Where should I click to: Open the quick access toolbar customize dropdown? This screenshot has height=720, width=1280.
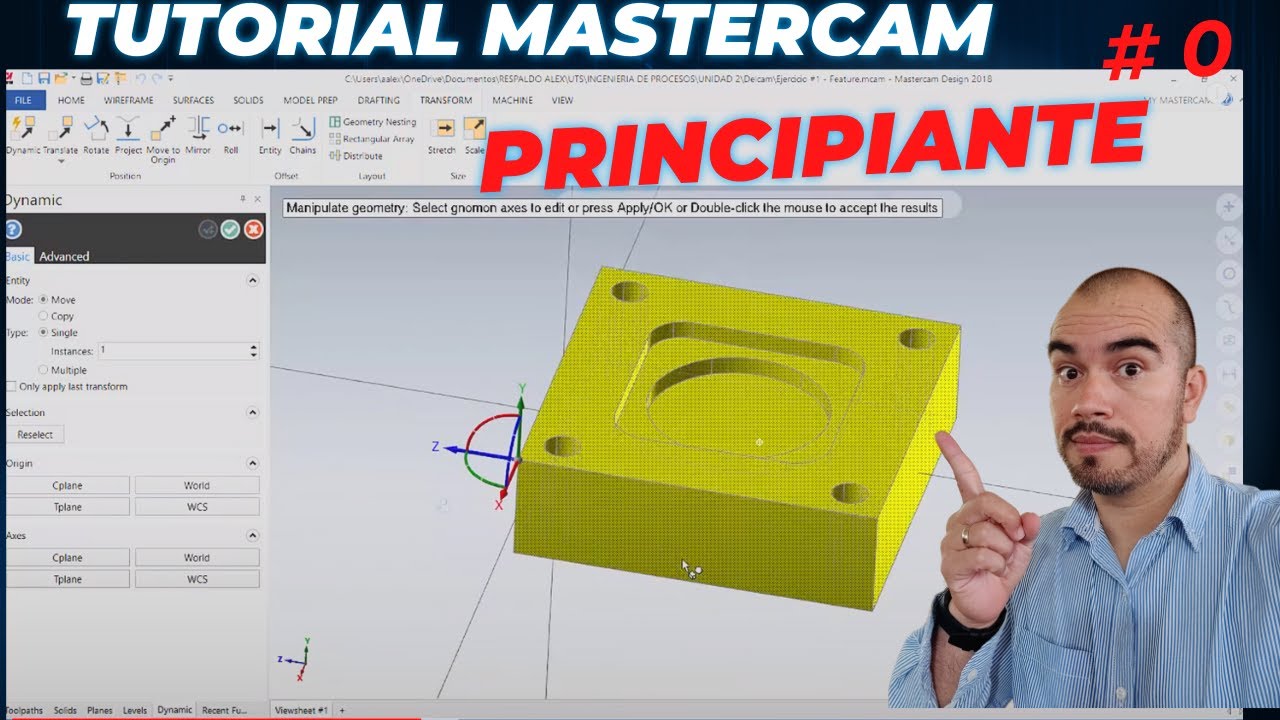pyautogui.click(x=171, y=78)
